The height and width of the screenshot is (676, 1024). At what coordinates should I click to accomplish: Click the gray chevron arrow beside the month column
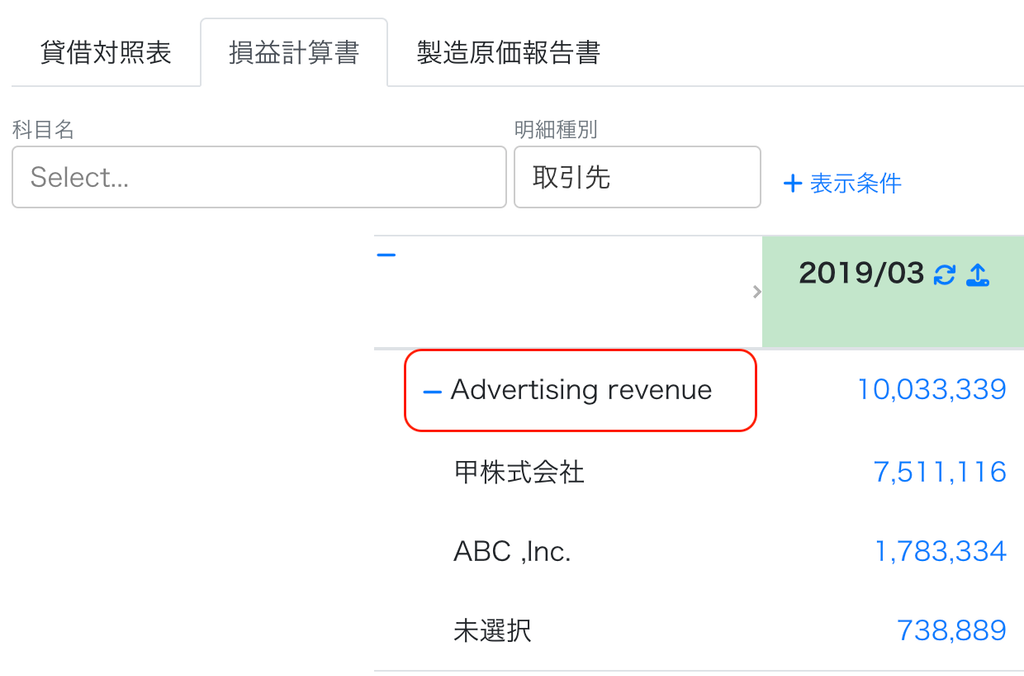756,292
